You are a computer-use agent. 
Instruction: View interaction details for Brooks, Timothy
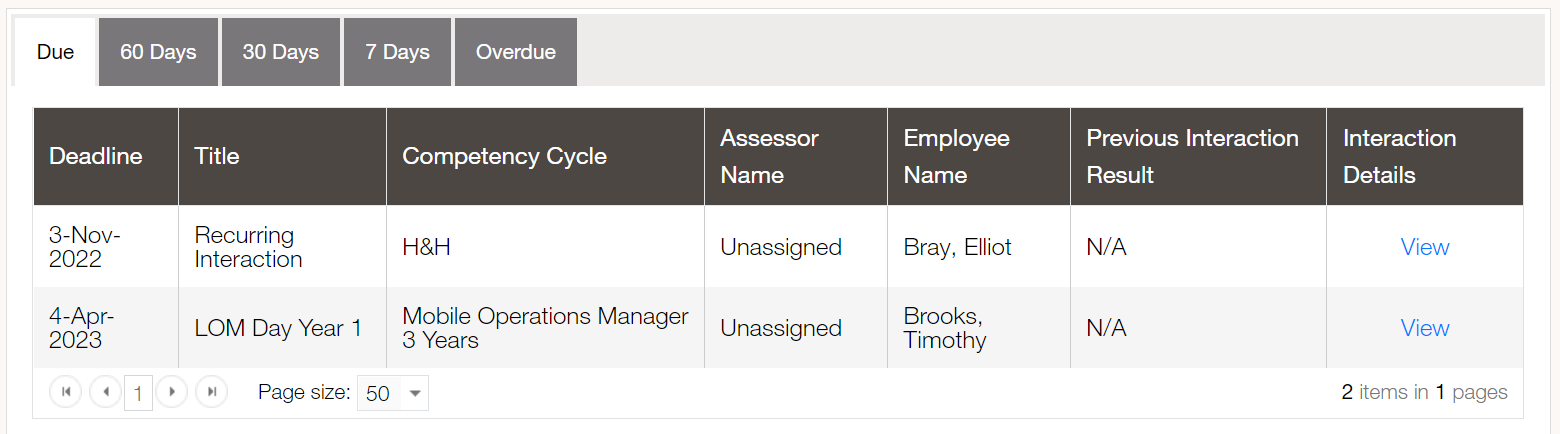pyautogui.click(x=1425, y=328)
